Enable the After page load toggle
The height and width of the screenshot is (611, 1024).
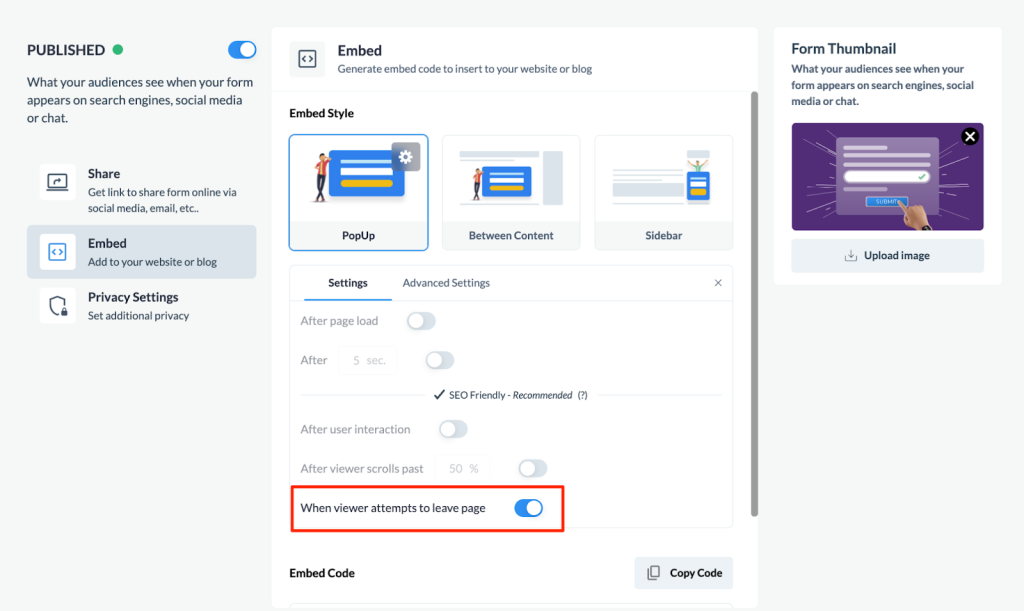pyautogui.click(x=421, y=321)
